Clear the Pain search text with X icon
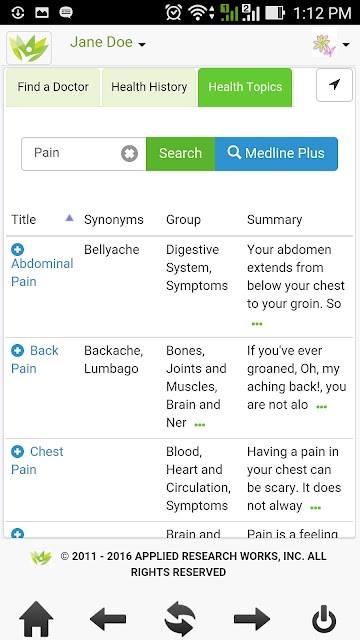 point(129,154)
